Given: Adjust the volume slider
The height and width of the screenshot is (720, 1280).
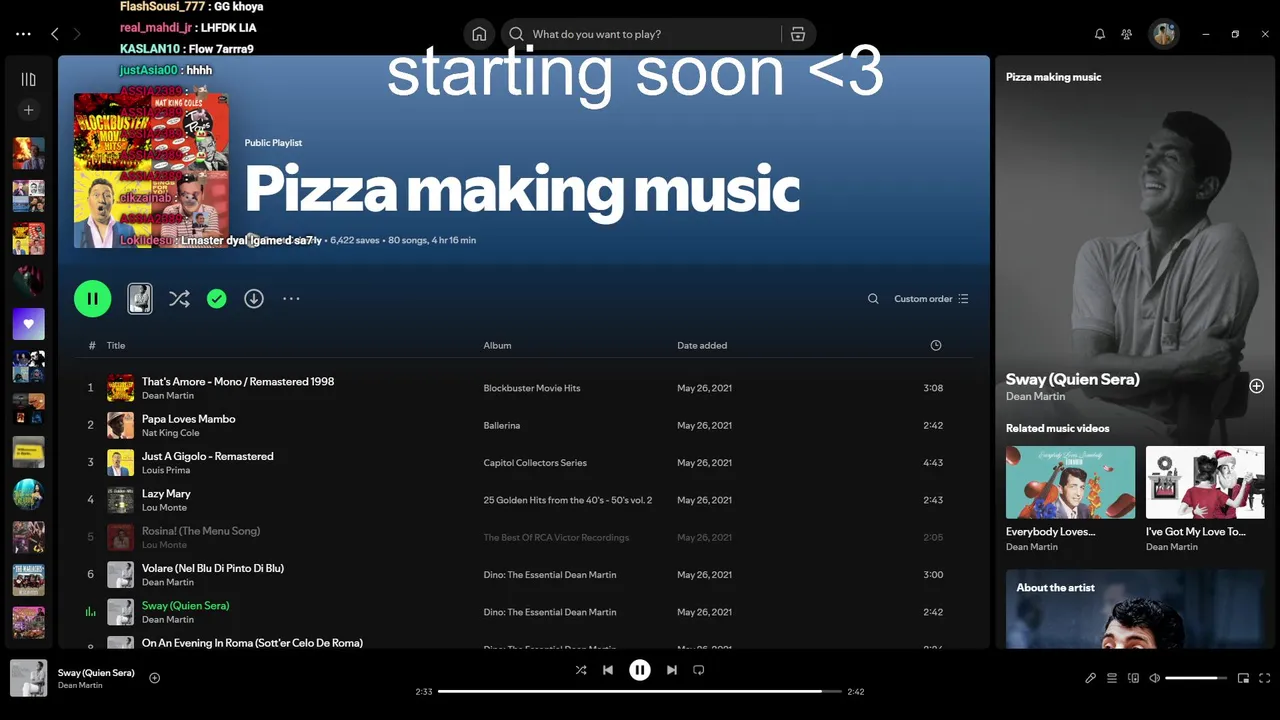Looking at the screenshot, I should pyautogui.click(x=1196, y=678).
